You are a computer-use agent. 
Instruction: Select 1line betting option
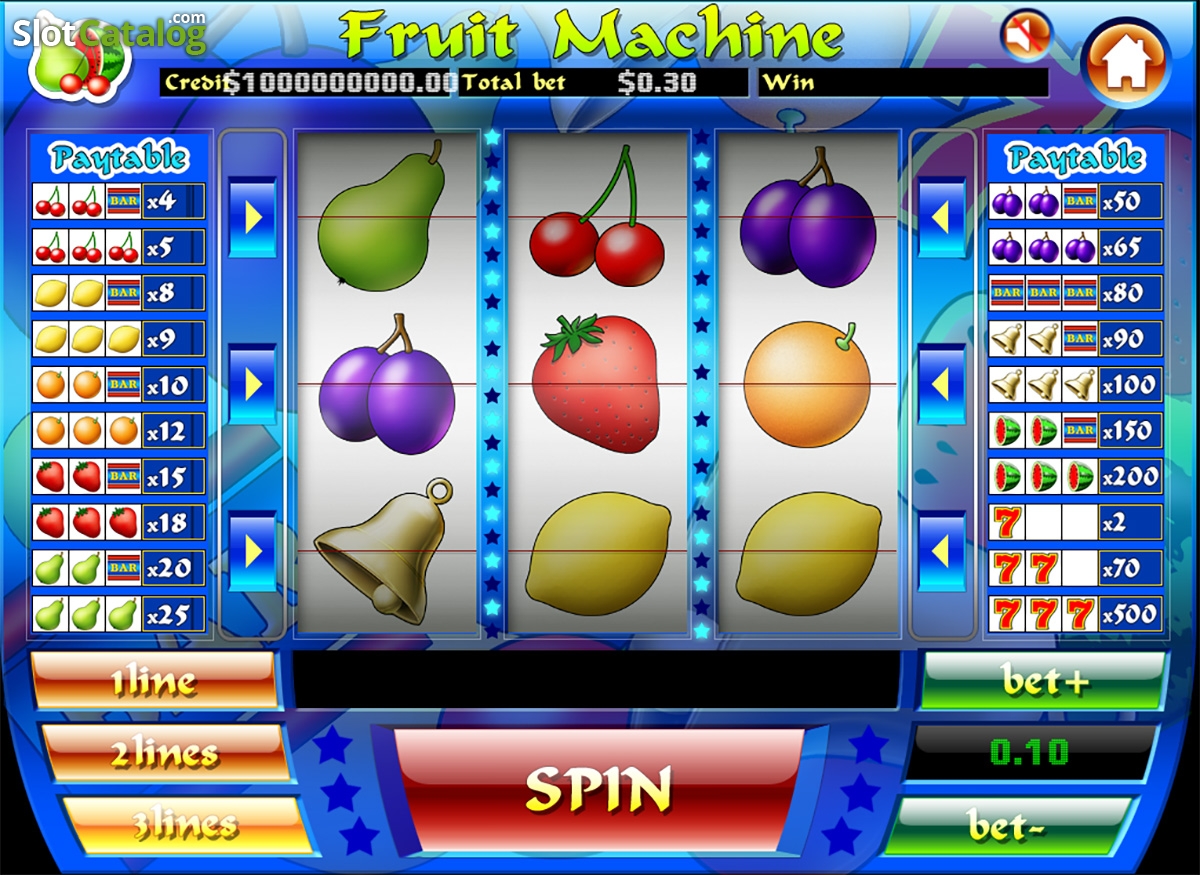[x=155, y=681]
